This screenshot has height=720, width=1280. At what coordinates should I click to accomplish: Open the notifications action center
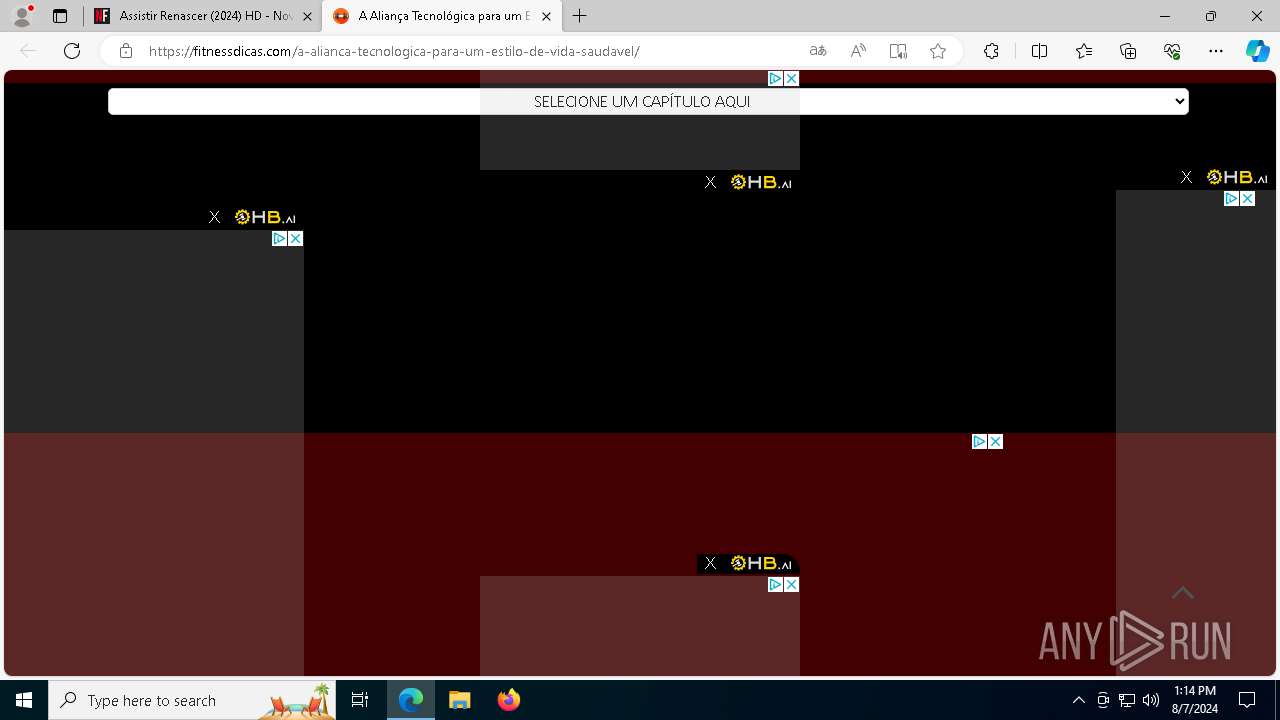(x=1247, y=700)
